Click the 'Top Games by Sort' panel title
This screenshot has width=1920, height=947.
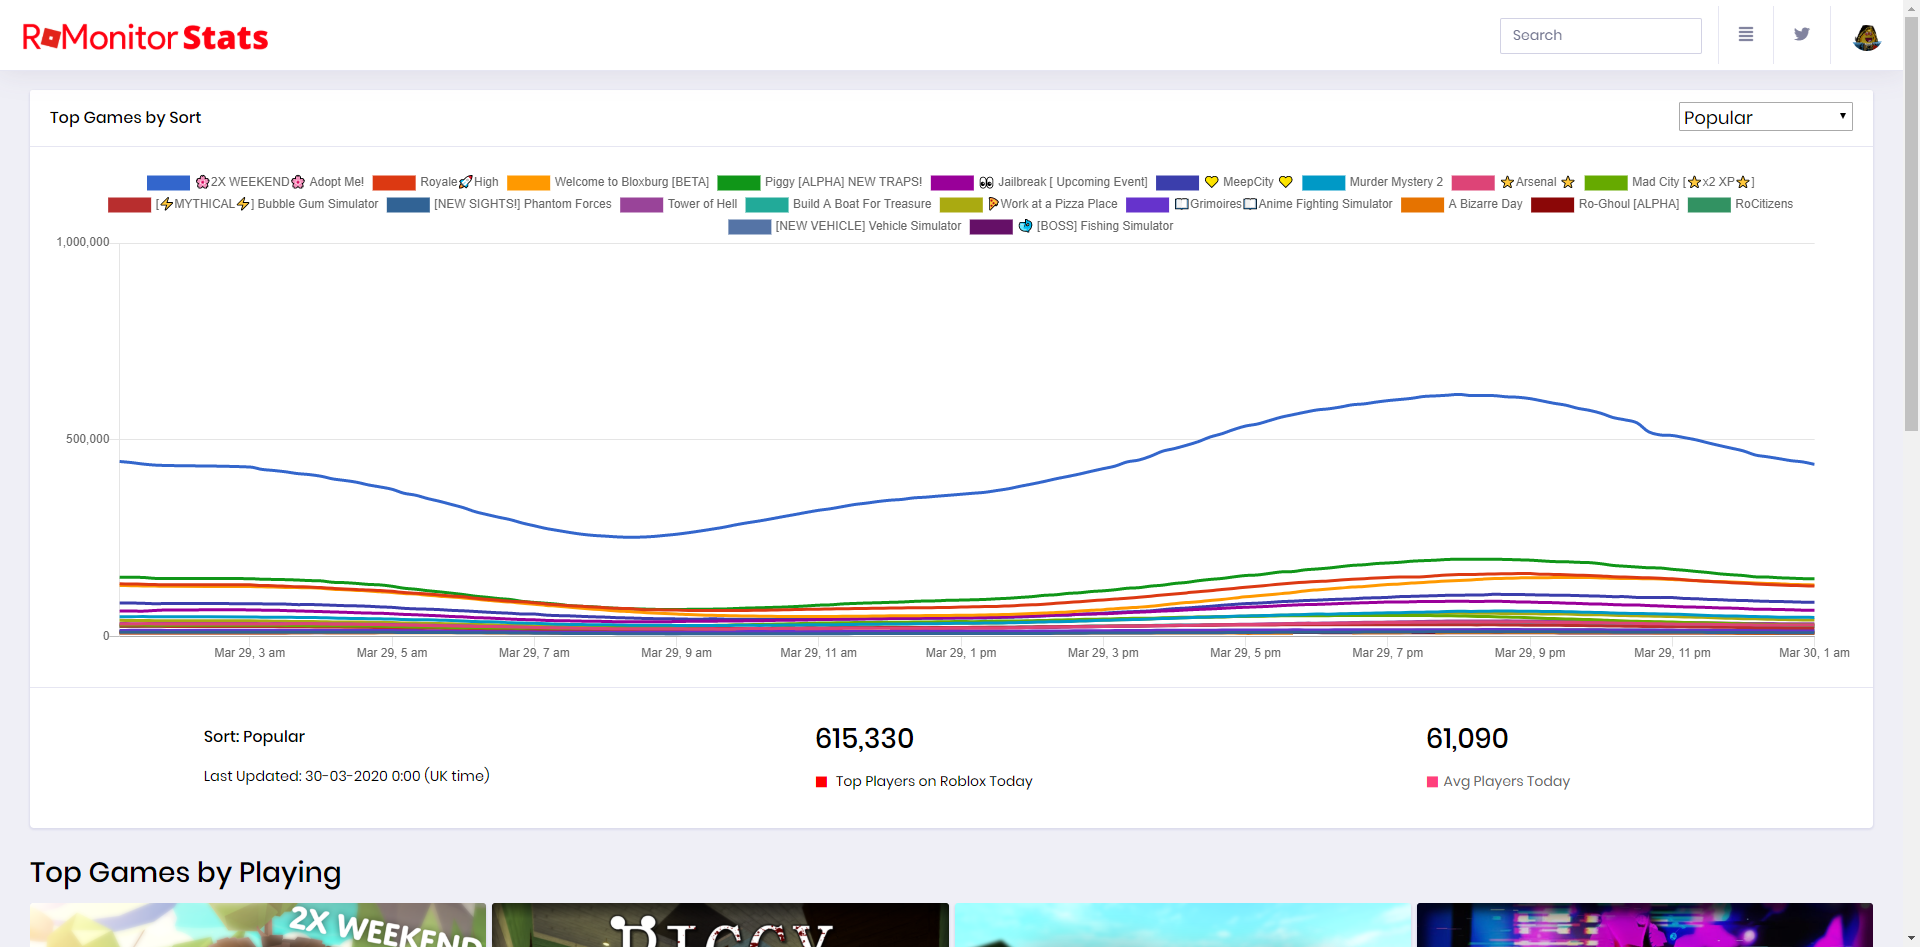[126, 118]
